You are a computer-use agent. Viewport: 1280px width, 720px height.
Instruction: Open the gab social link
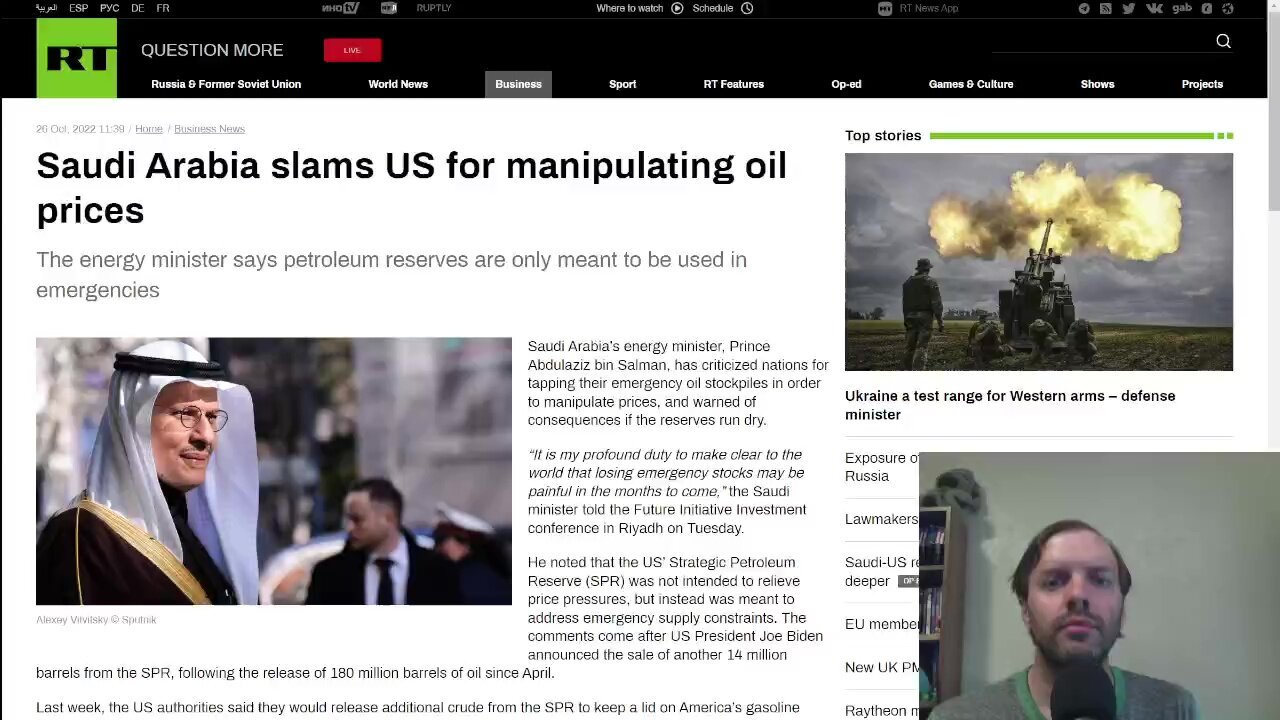(x=1182, y=8)
